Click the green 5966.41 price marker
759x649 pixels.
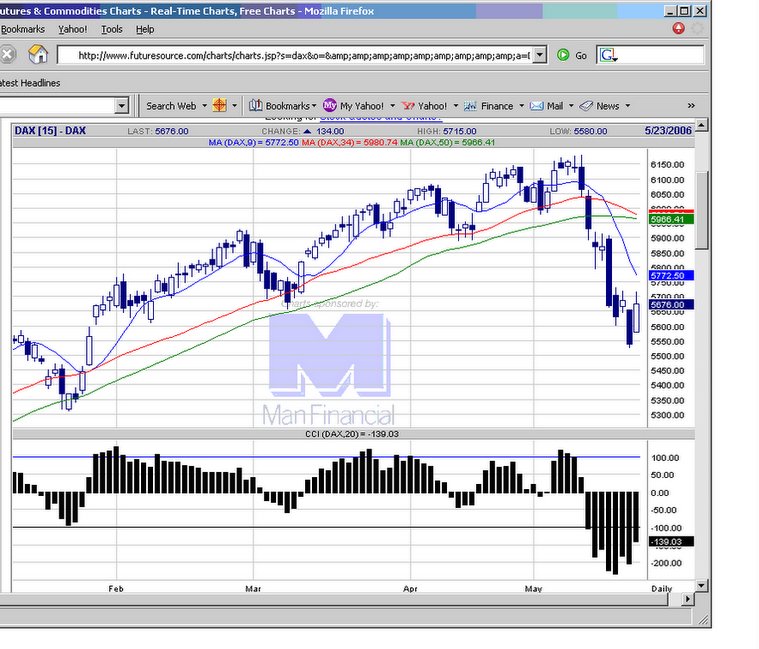point(671,220)
